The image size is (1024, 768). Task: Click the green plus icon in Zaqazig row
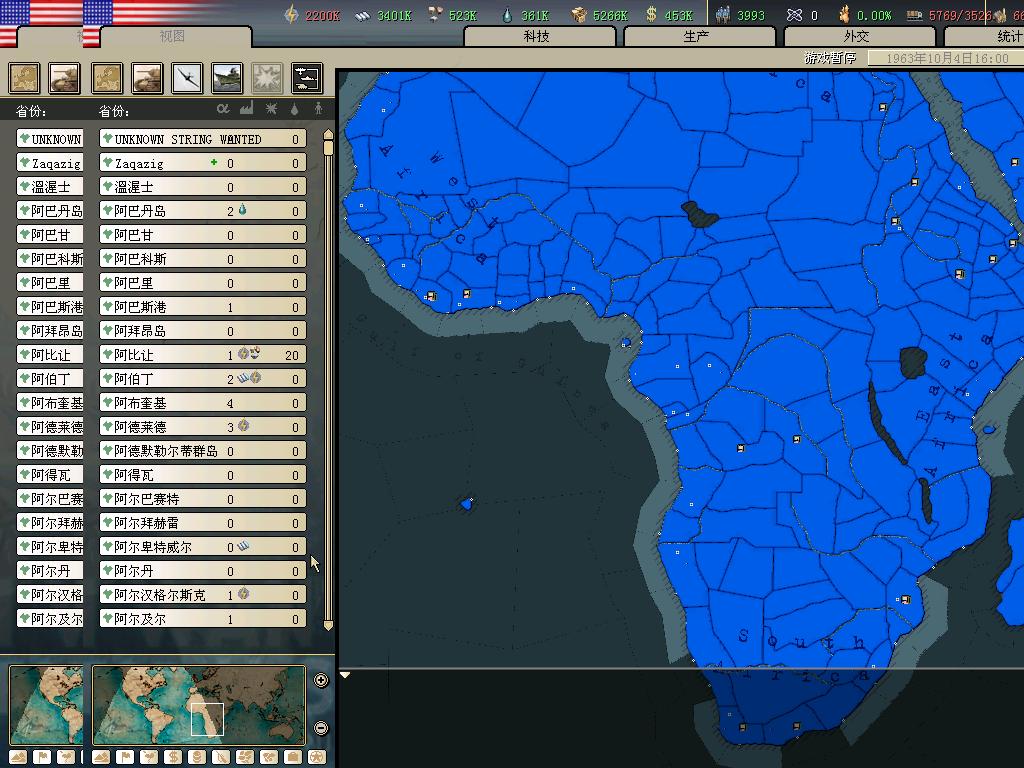pos(214,162)
